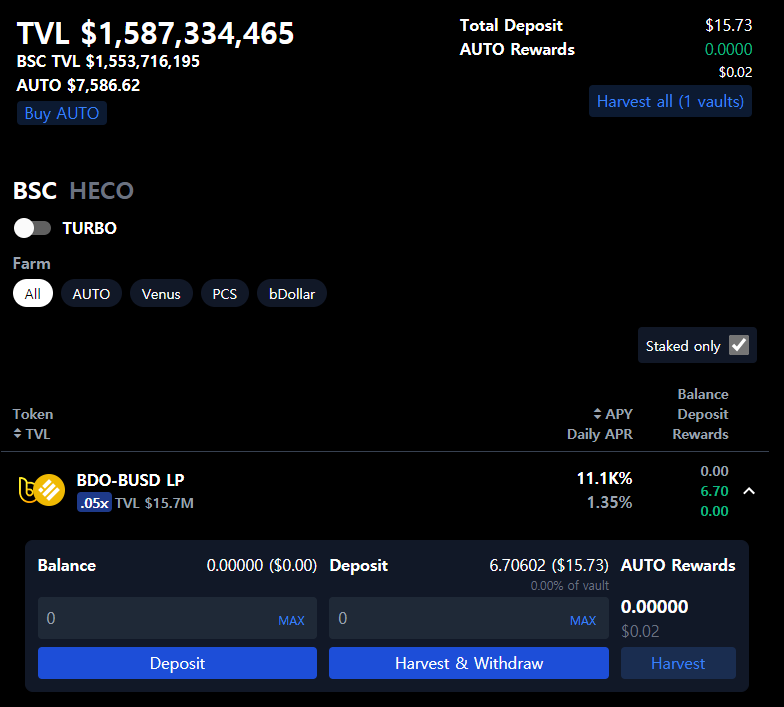Viewport: 784px width, 707px height.
Task: Filter farms by Venus
Action: [x=161, y=294]
